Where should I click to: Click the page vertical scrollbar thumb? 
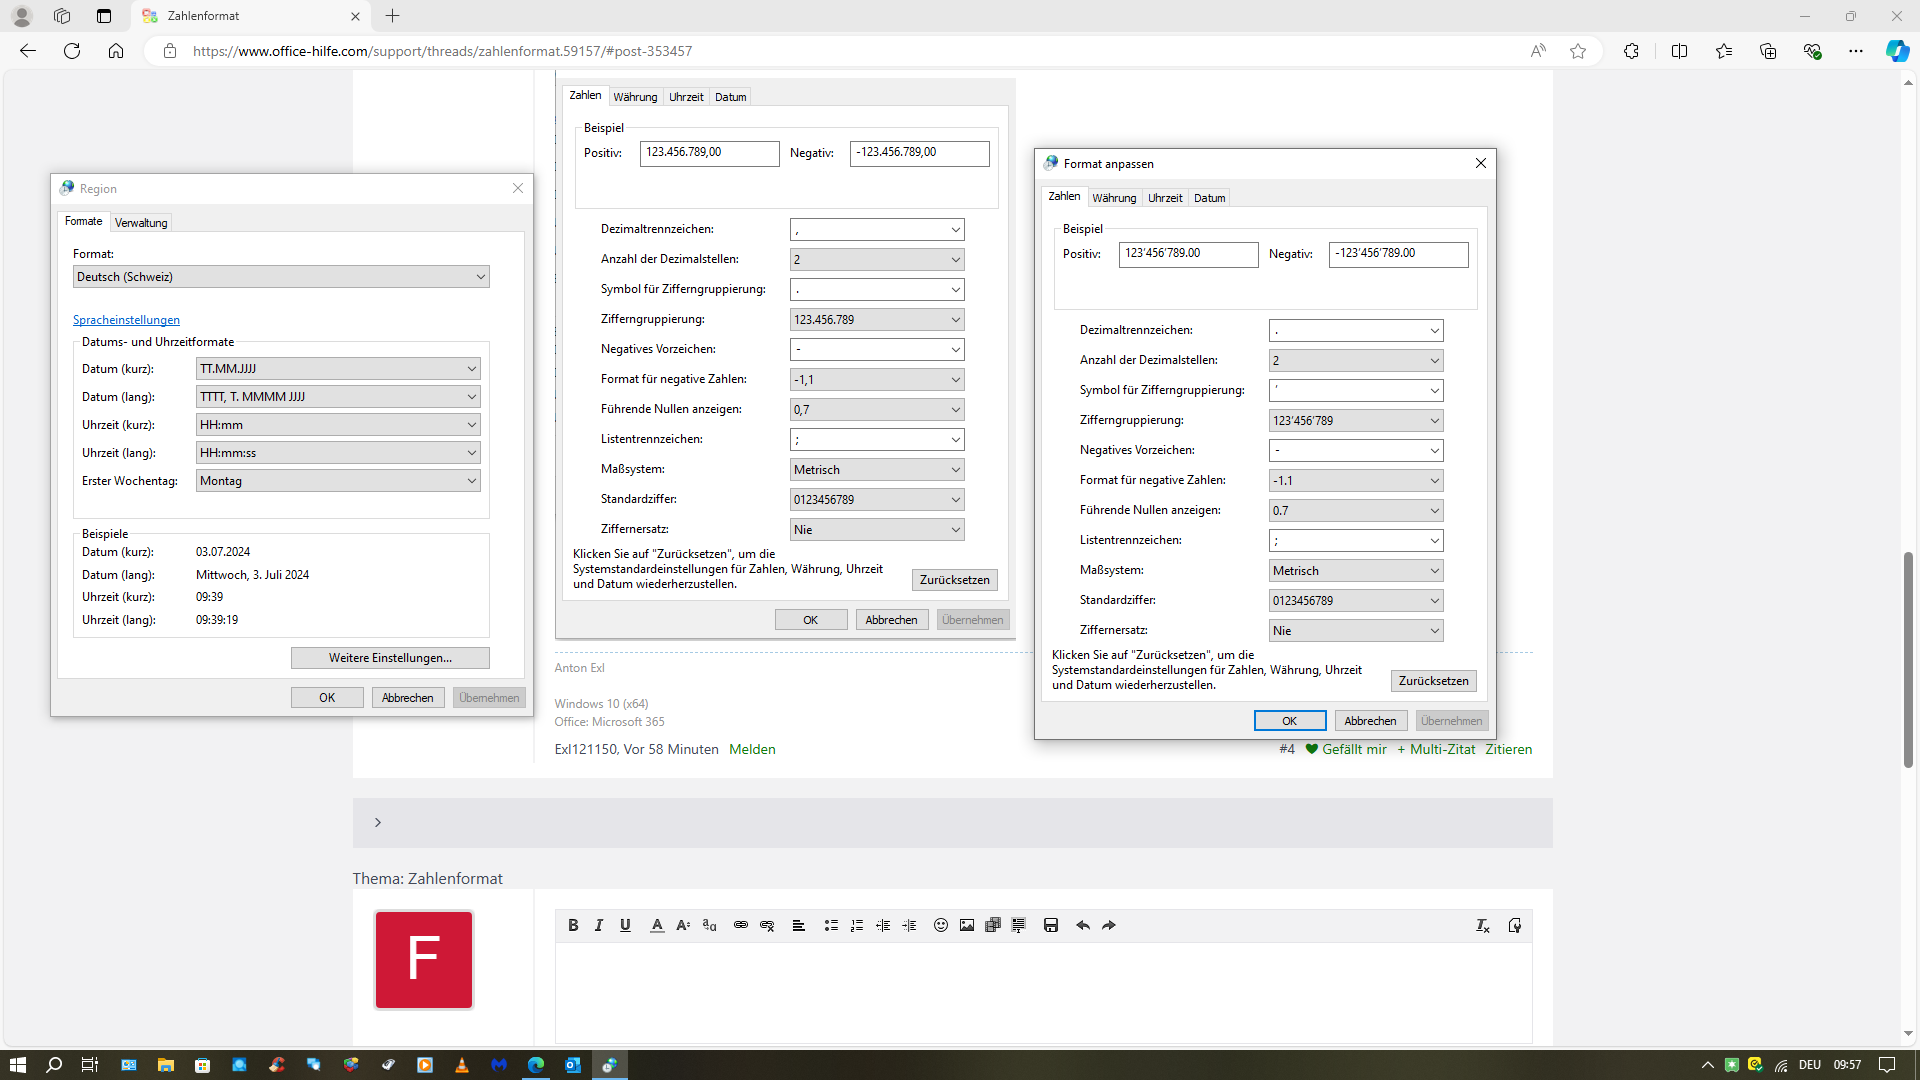[1908, 660]
